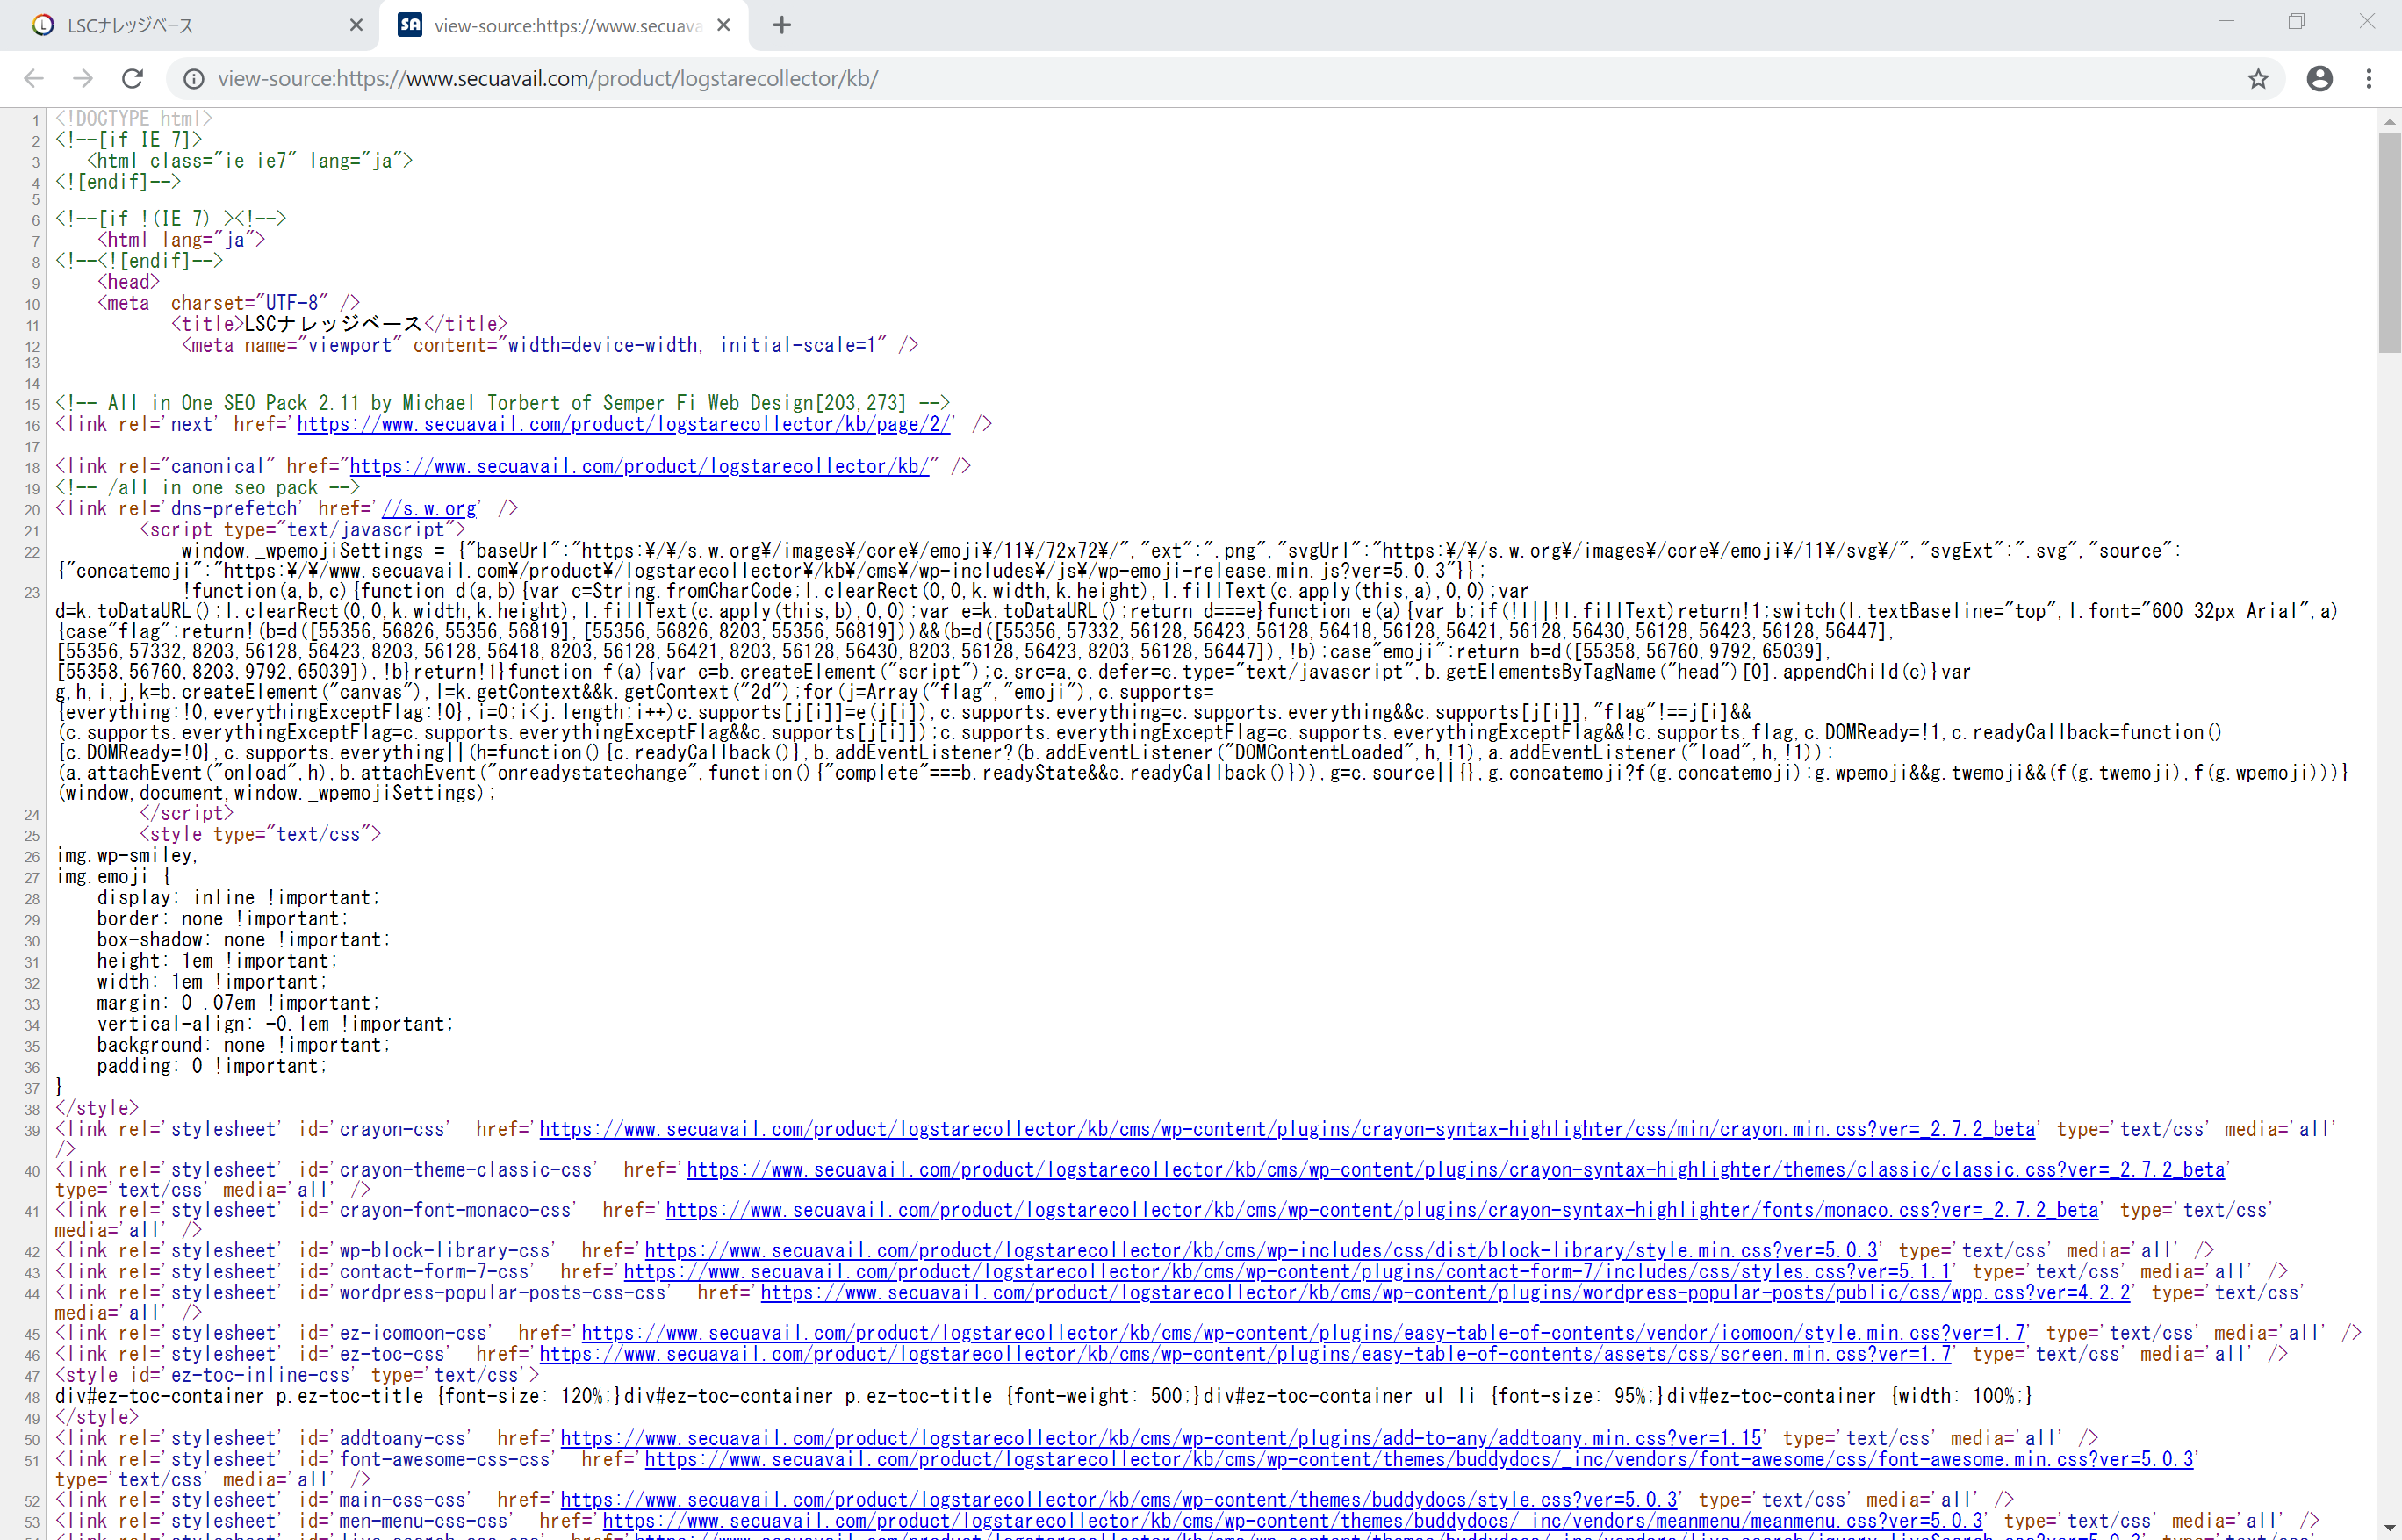Open the block-library style.min.css link

[x=1261, y=1250]
